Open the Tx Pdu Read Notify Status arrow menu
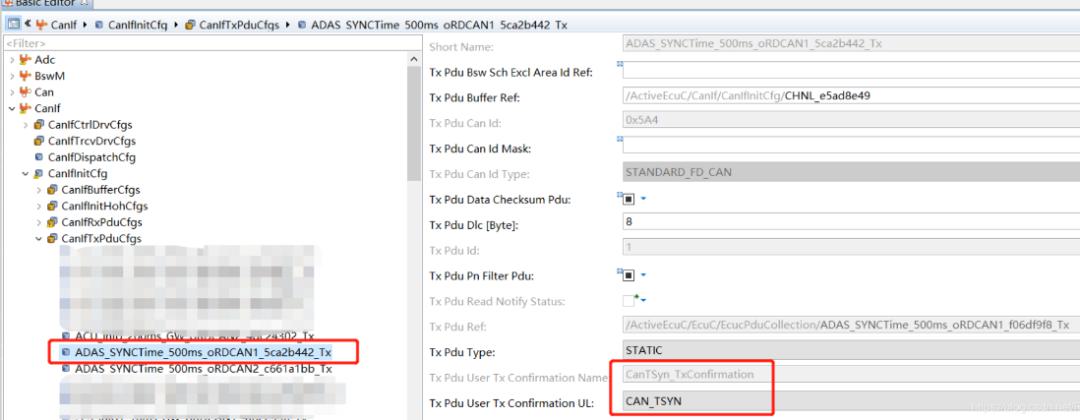This screenshot has height=420, width=1080. point(643,301)
